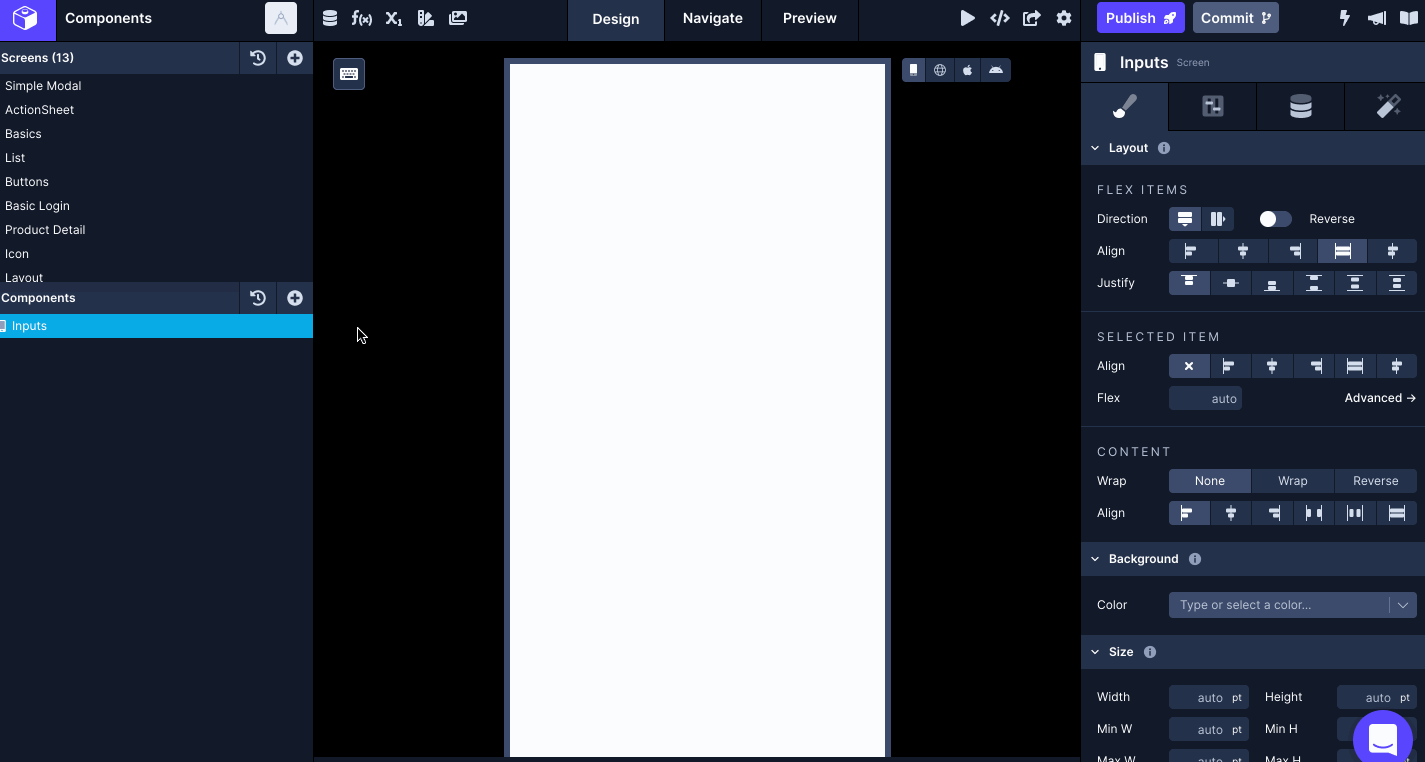Toggle the keyboard icon on canvas
Image resolution: width=1425 pixels, height=762 pixels.
coord(349,74)
